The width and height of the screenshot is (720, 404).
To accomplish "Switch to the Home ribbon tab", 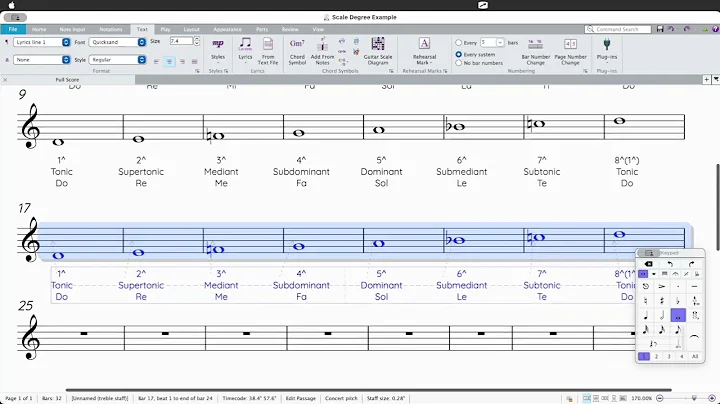I will click(39, 29).
